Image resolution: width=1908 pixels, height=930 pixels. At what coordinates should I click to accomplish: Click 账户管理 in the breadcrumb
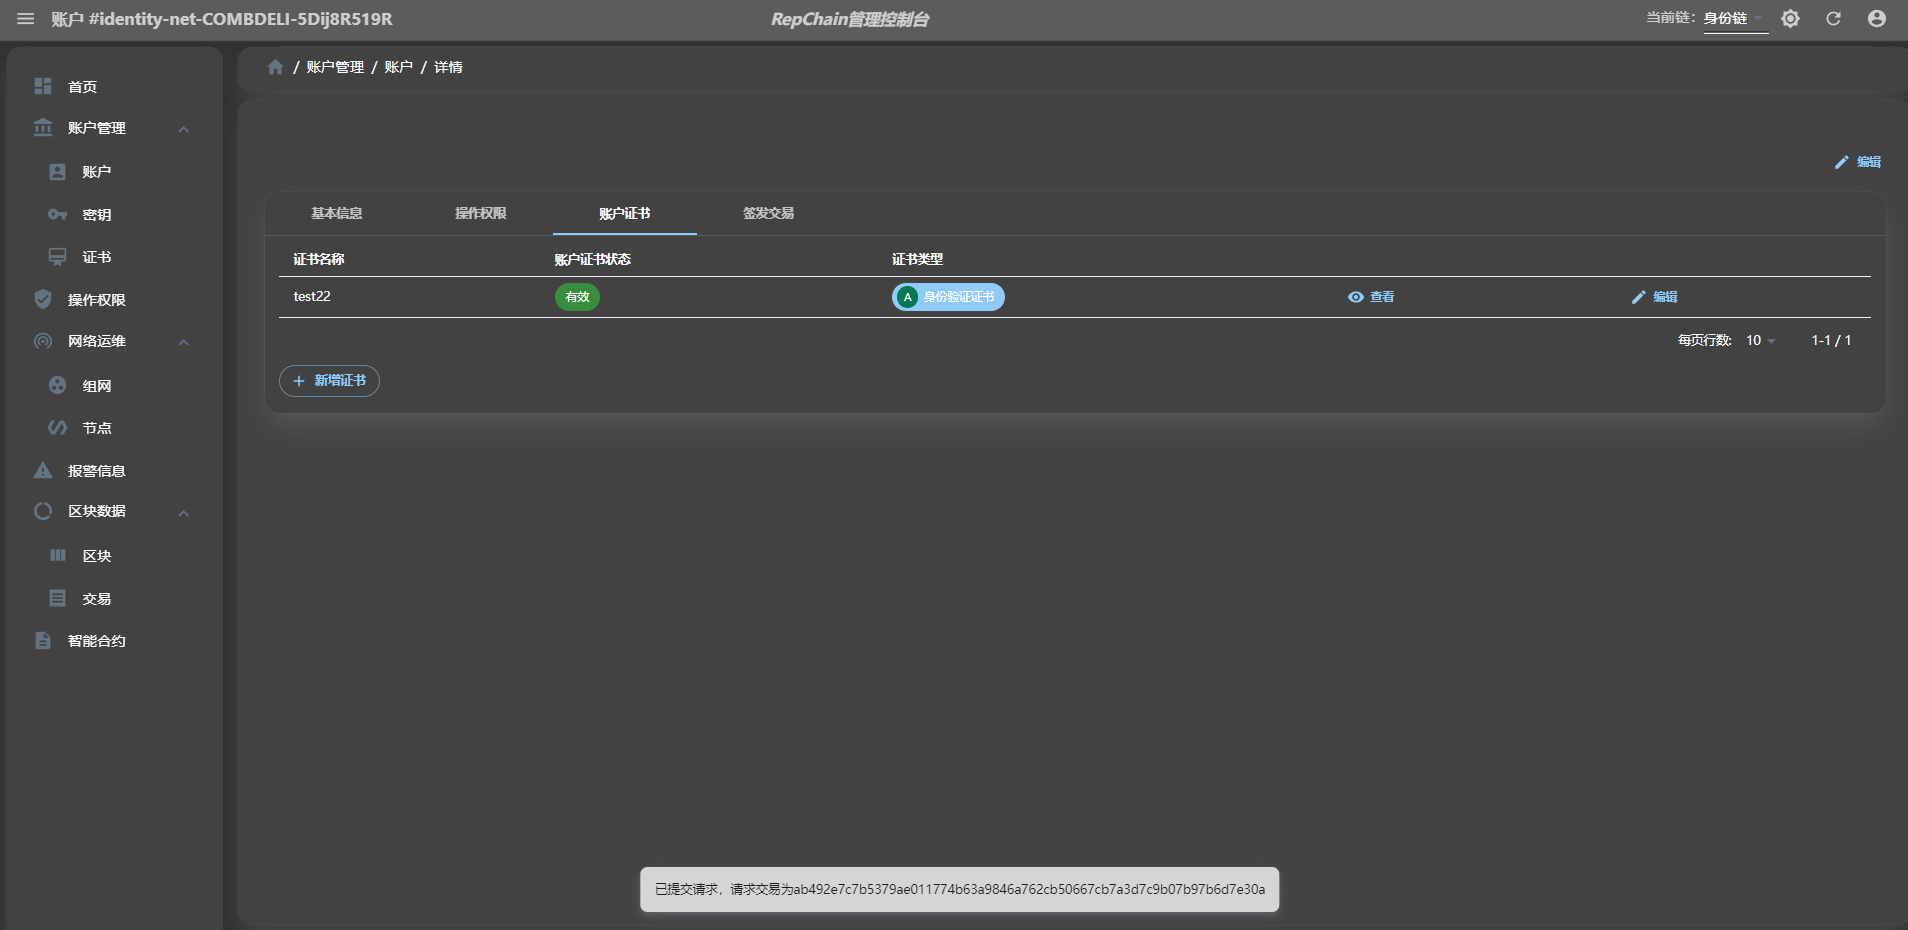(x=335, y=67)
